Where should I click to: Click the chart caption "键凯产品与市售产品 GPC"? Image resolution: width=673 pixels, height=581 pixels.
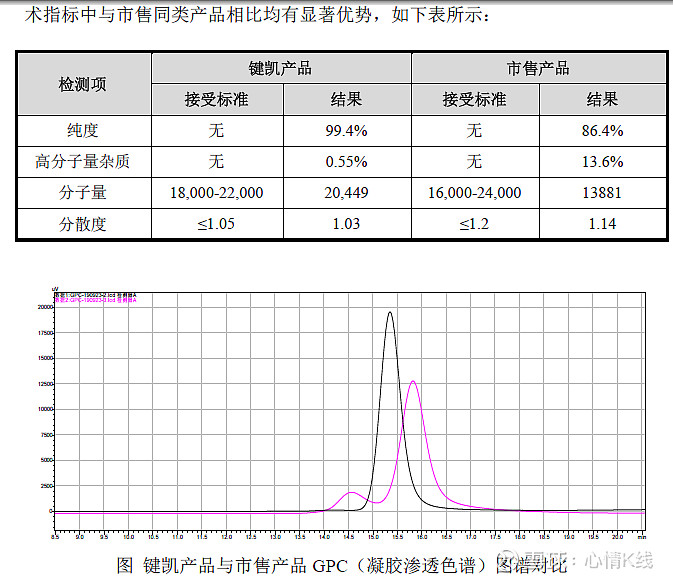245,566
